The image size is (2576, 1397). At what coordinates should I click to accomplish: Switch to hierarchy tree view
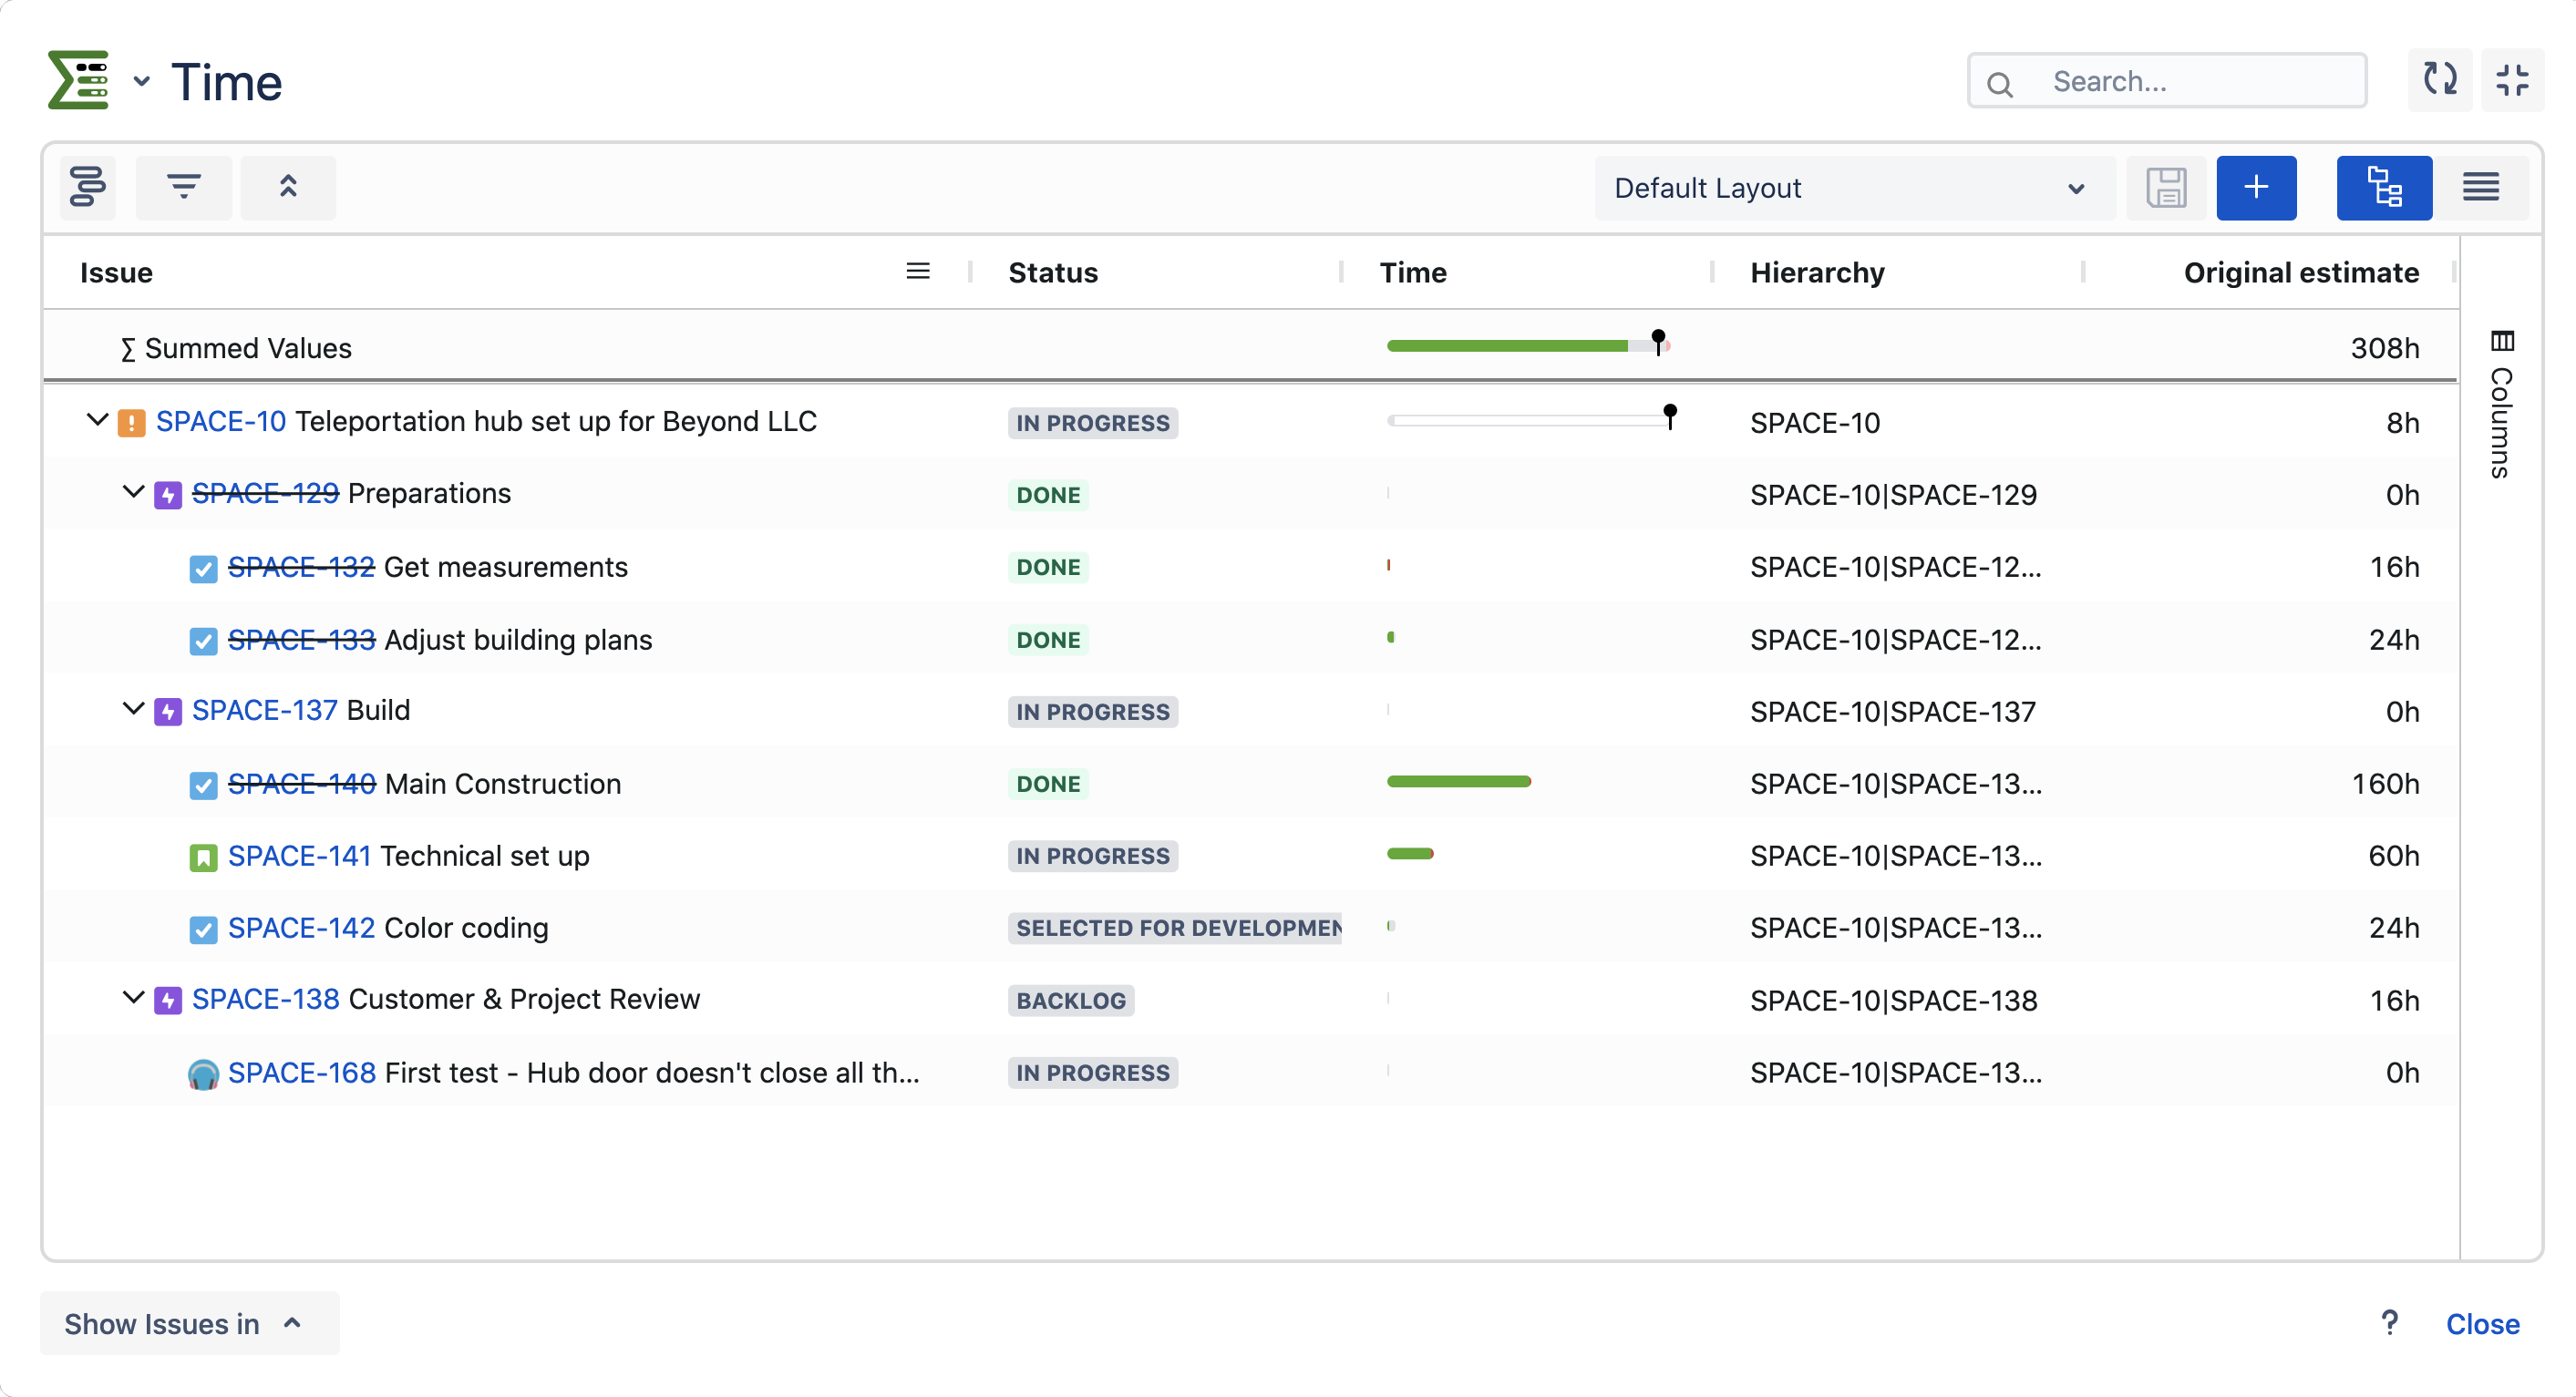tap(2383, 188)
